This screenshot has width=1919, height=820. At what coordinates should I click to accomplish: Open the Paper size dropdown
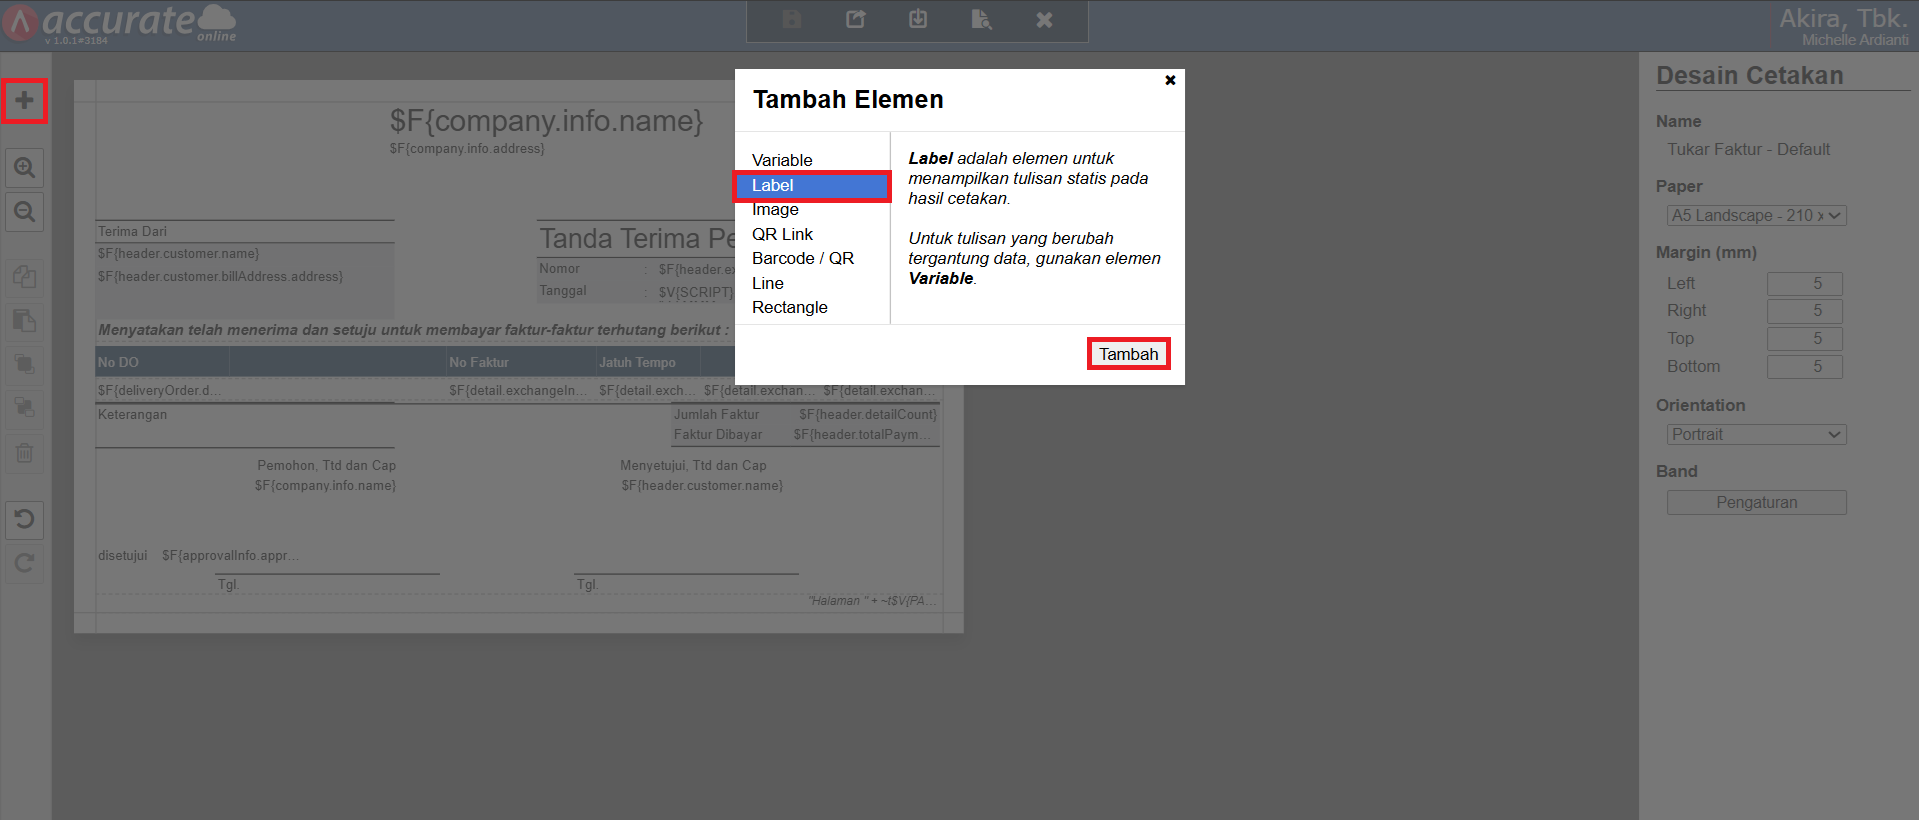tap(1756, 216)
